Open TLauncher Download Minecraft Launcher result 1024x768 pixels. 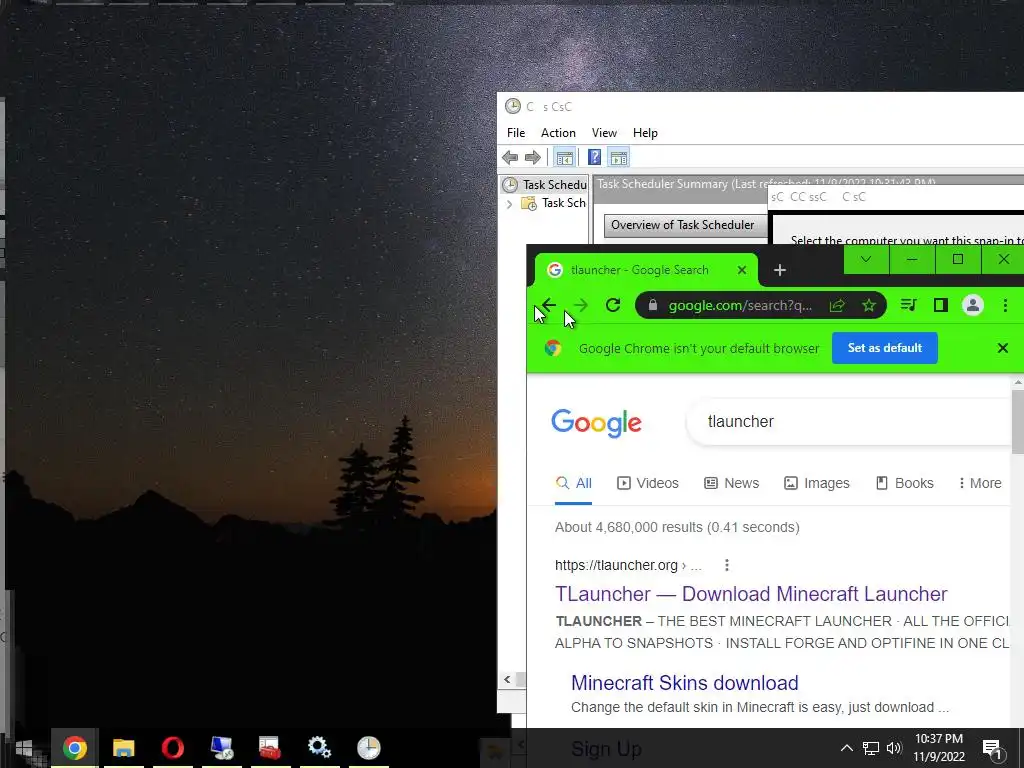tap(751, 594)
